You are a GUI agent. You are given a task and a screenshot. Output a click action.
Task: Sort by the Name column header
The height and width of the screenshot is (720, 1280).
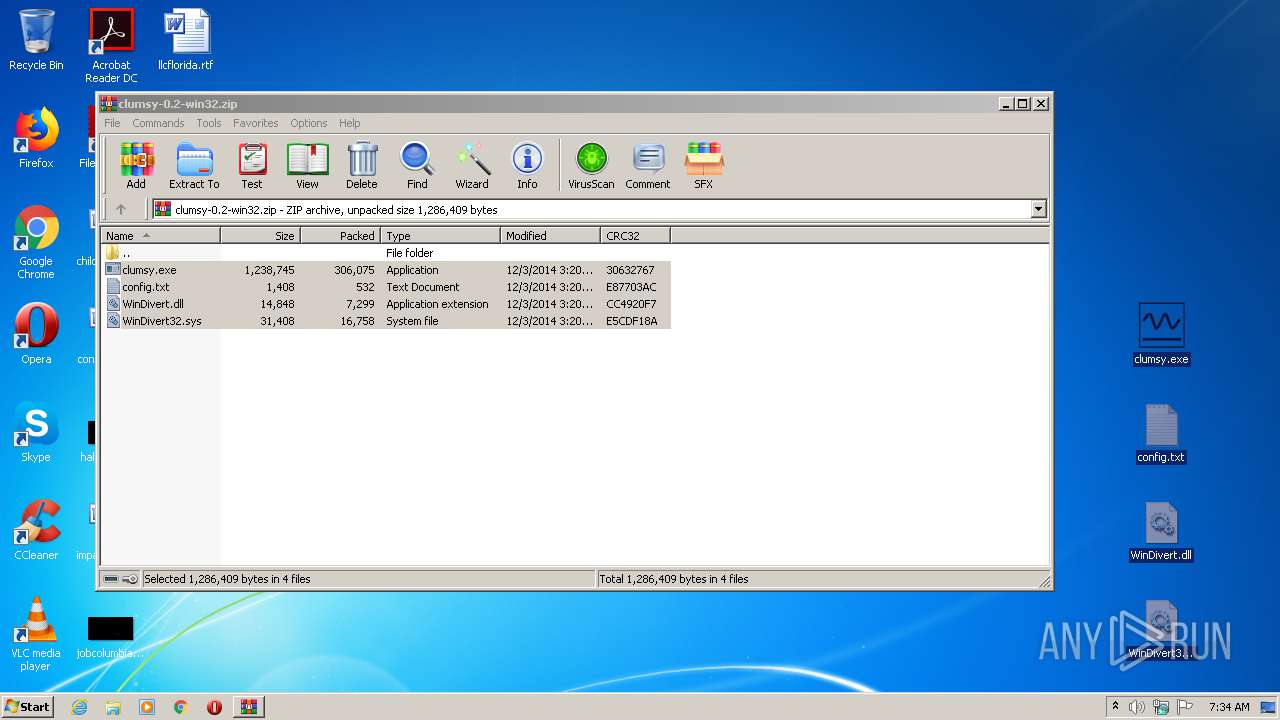pyautogui.click(x=161, y=236)
